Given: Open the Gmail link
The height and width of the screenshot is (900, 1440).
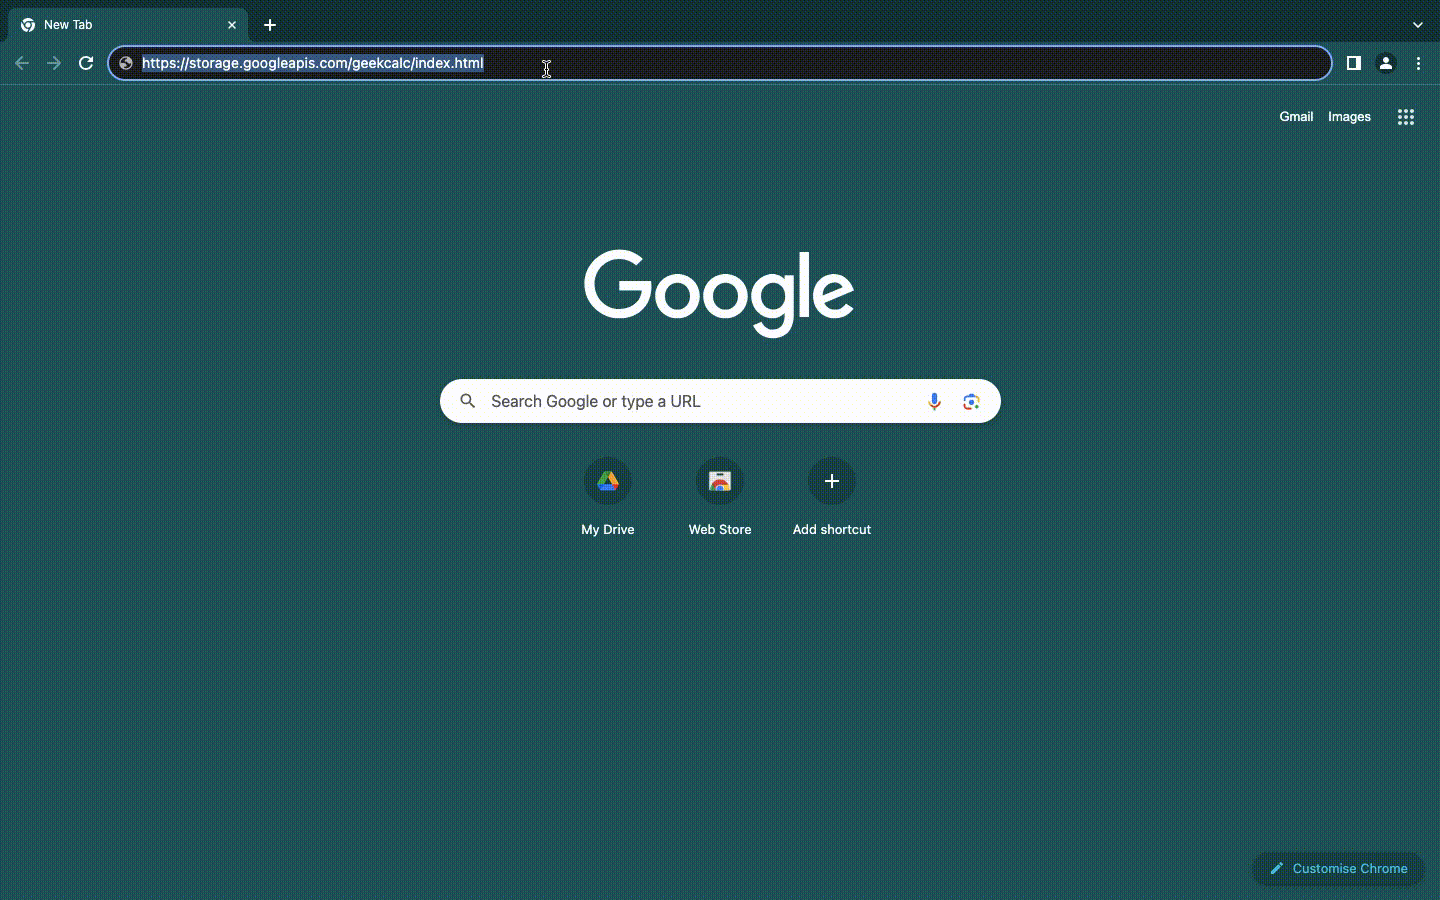Looking at the screenshot, I should click(x=1296, y=117).
